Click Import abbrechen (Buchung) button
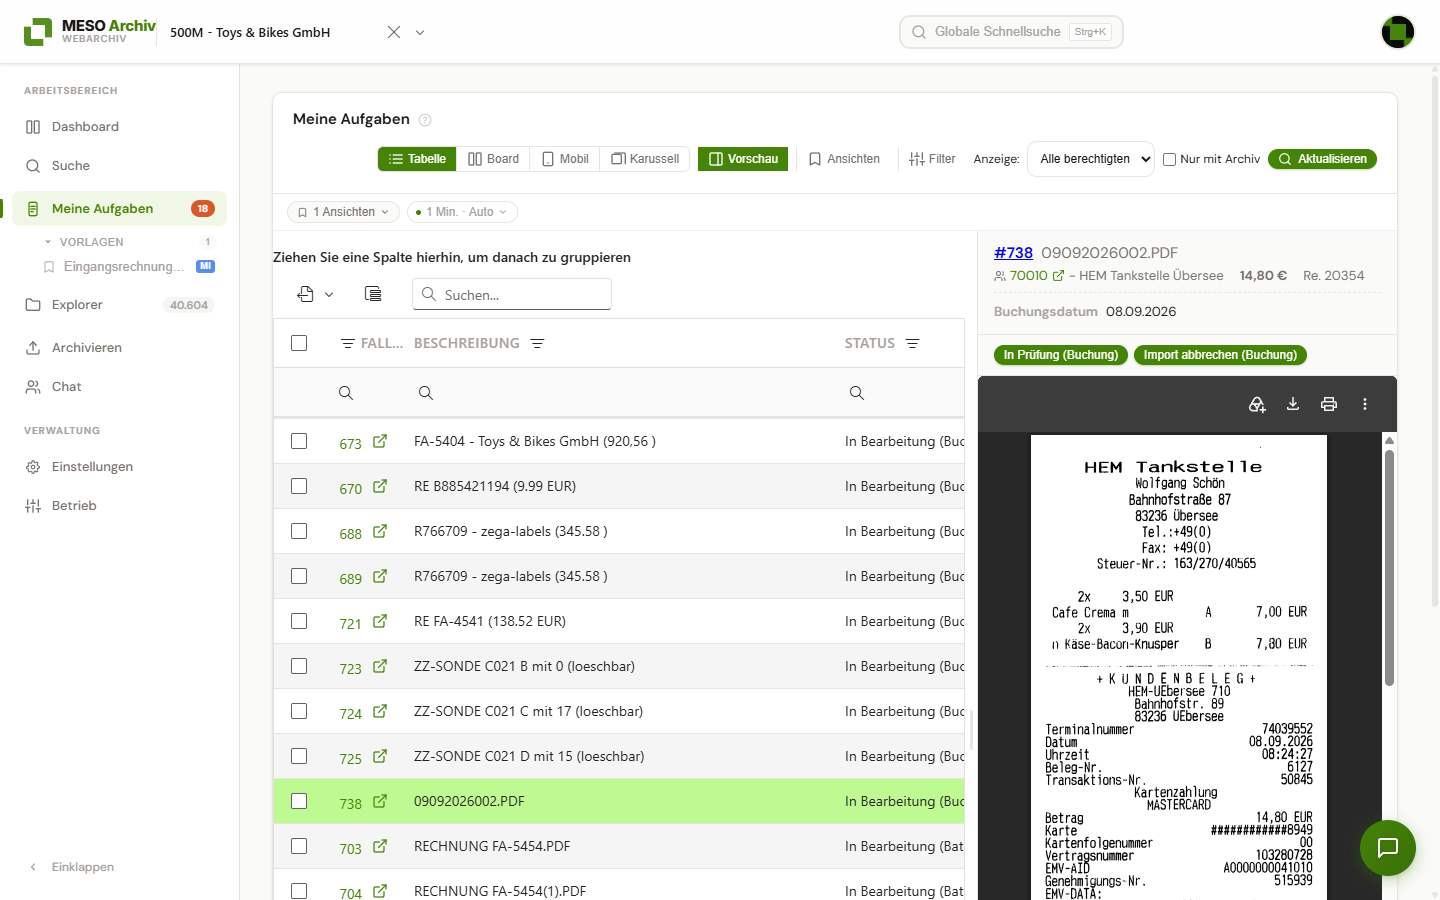Viewport: 1440px width, 900px height. 1220,355
